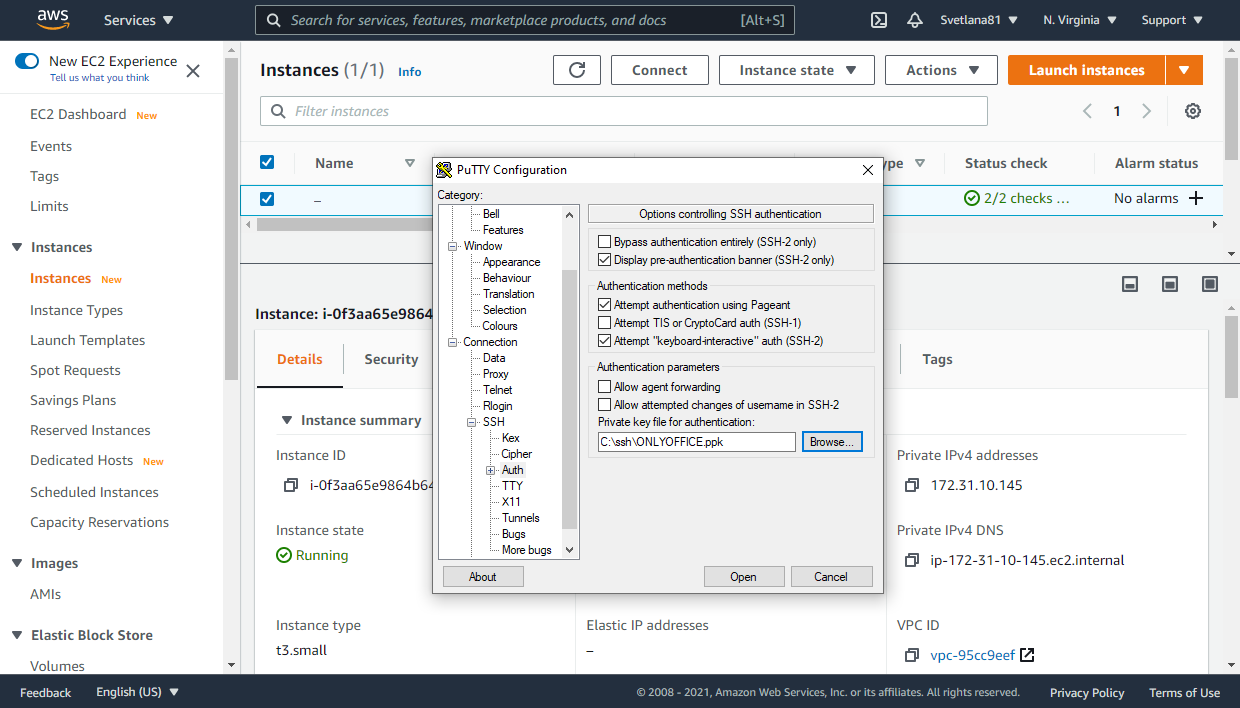Expand the Actions dropdown menu

point(940,70)
